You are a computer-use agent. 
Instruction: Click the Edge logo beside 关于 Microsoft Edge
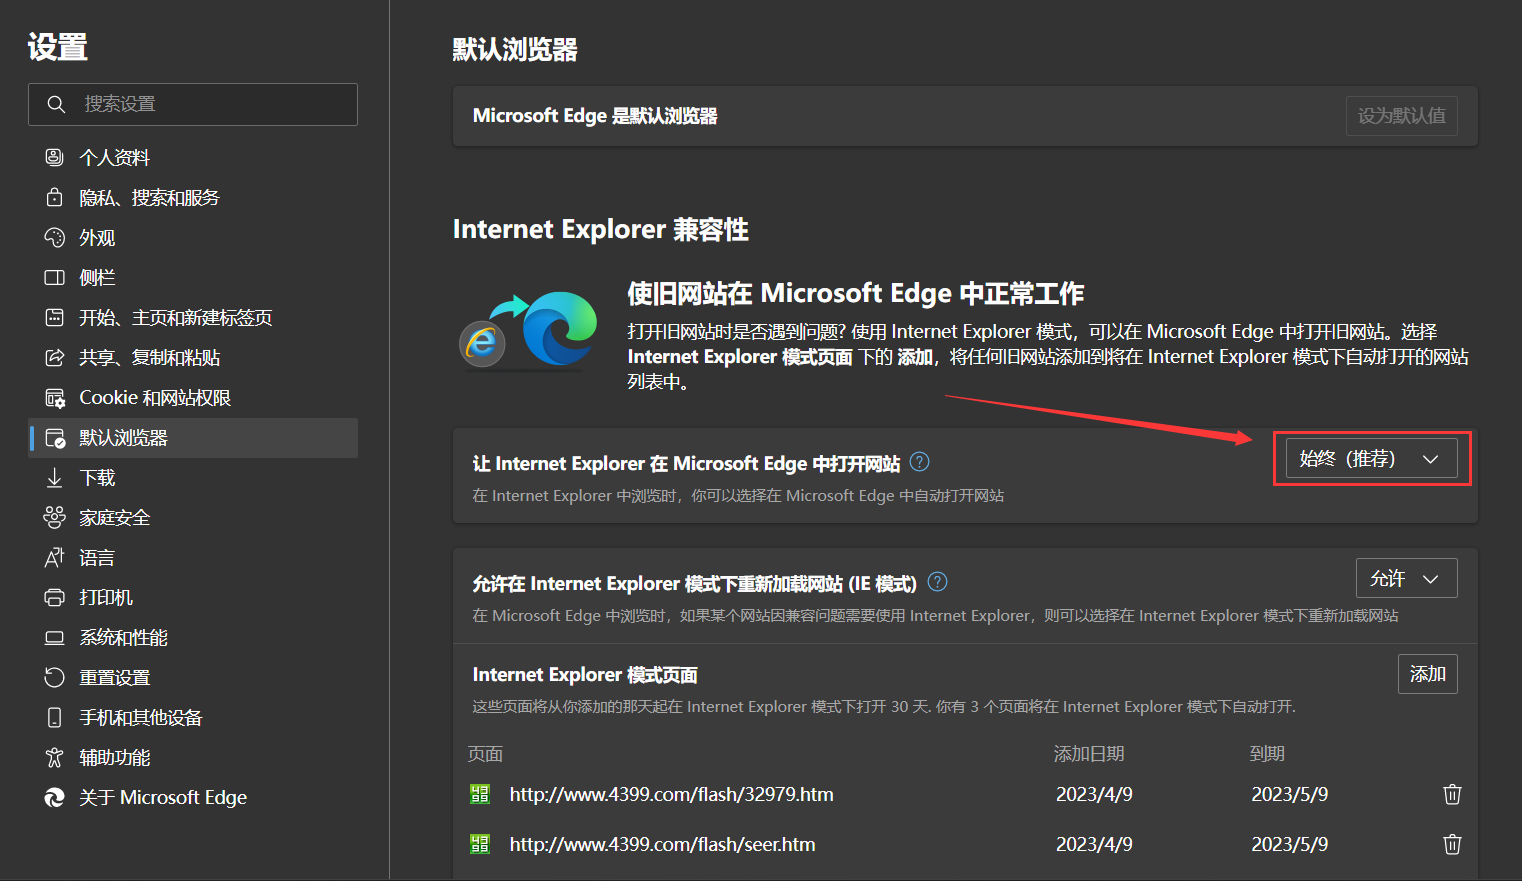tap(55, 797)
